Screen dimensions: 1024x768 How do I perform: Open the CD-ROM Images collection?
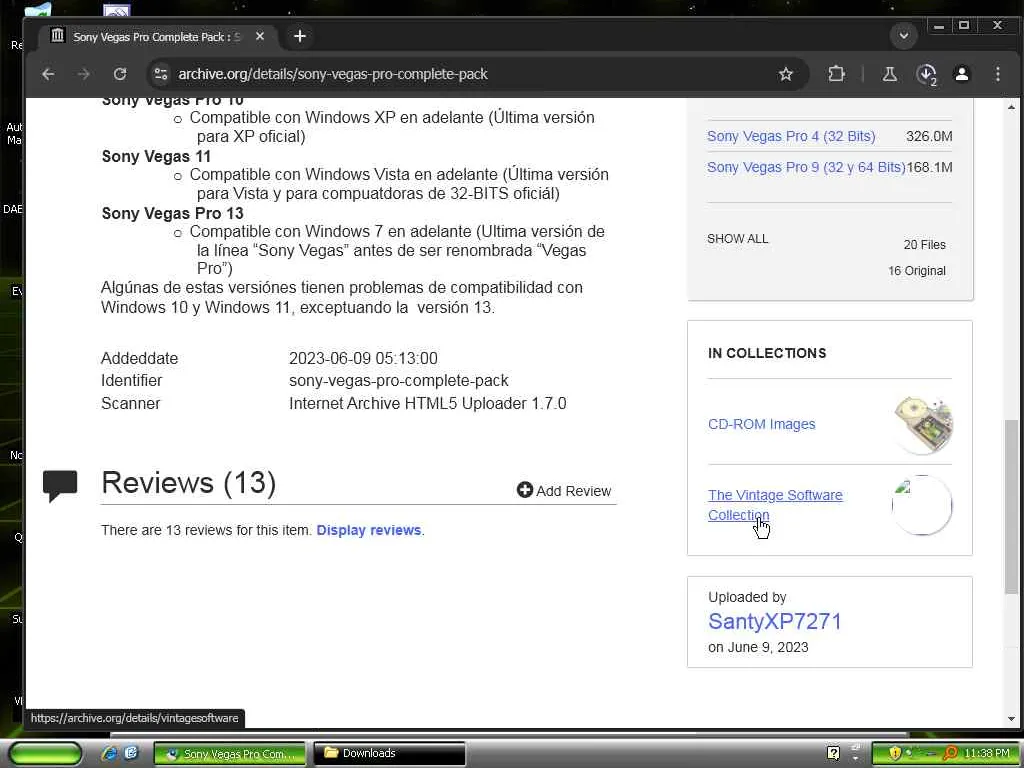coord(761,424)
